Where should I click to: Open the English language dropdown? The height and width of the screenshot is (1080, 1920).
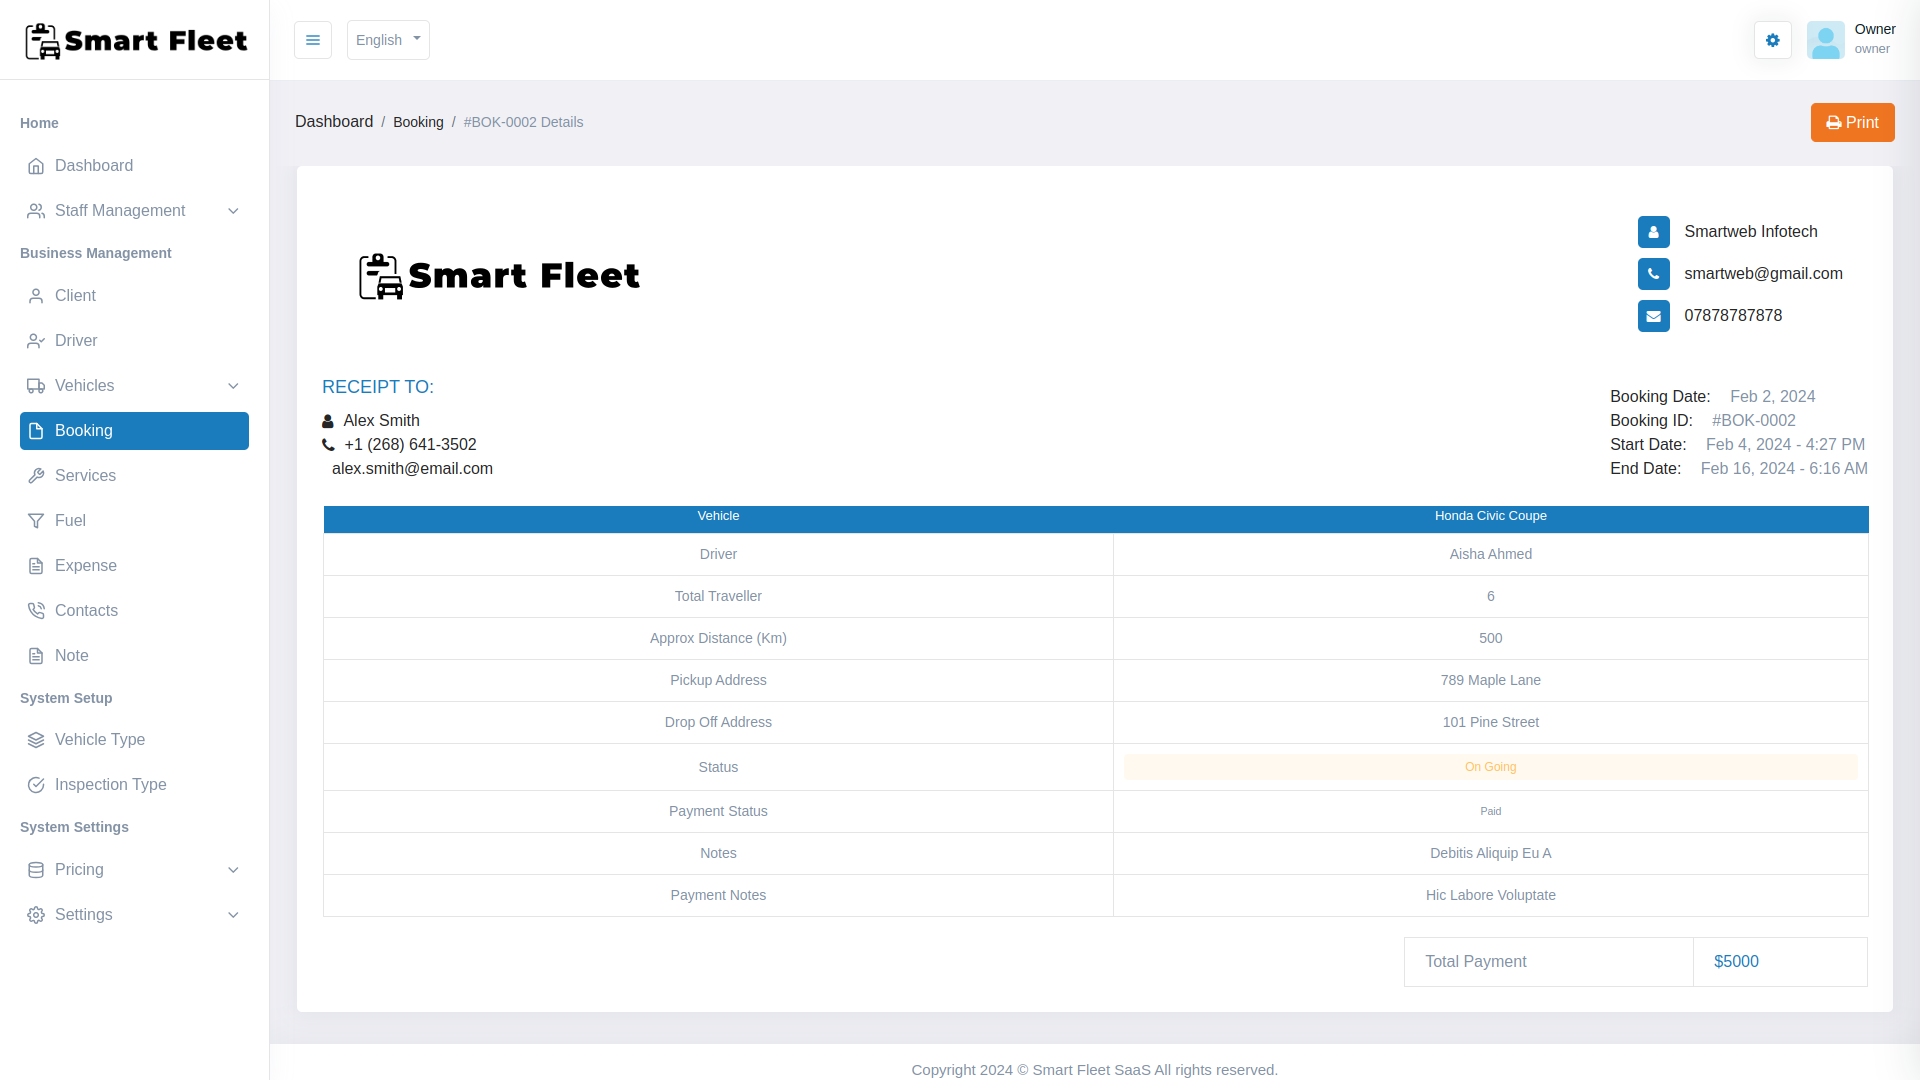coord(387,40)
